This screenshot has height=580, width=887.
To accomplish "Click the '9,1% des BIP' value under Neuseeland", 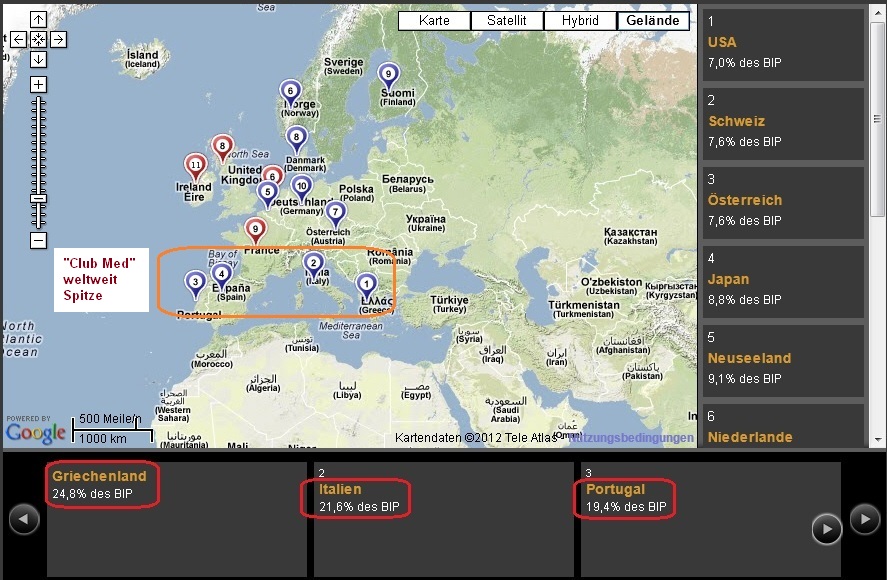I will coord(744,379).
